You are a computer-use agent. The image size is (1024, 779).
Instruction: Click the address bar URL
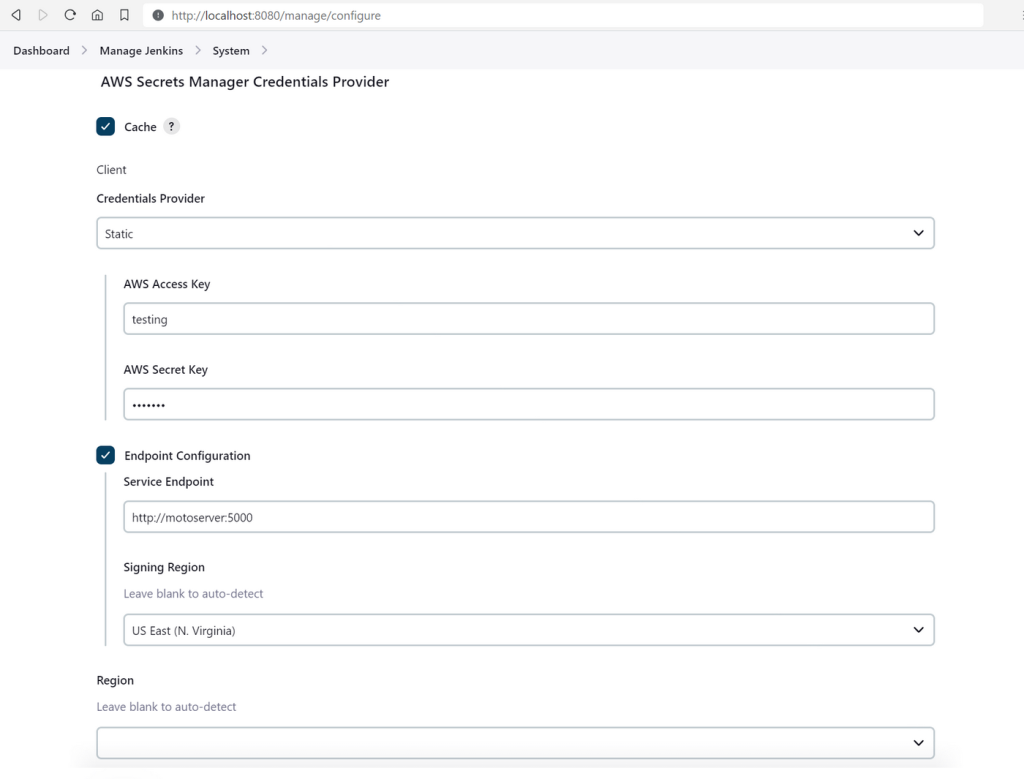coord(276,15)
